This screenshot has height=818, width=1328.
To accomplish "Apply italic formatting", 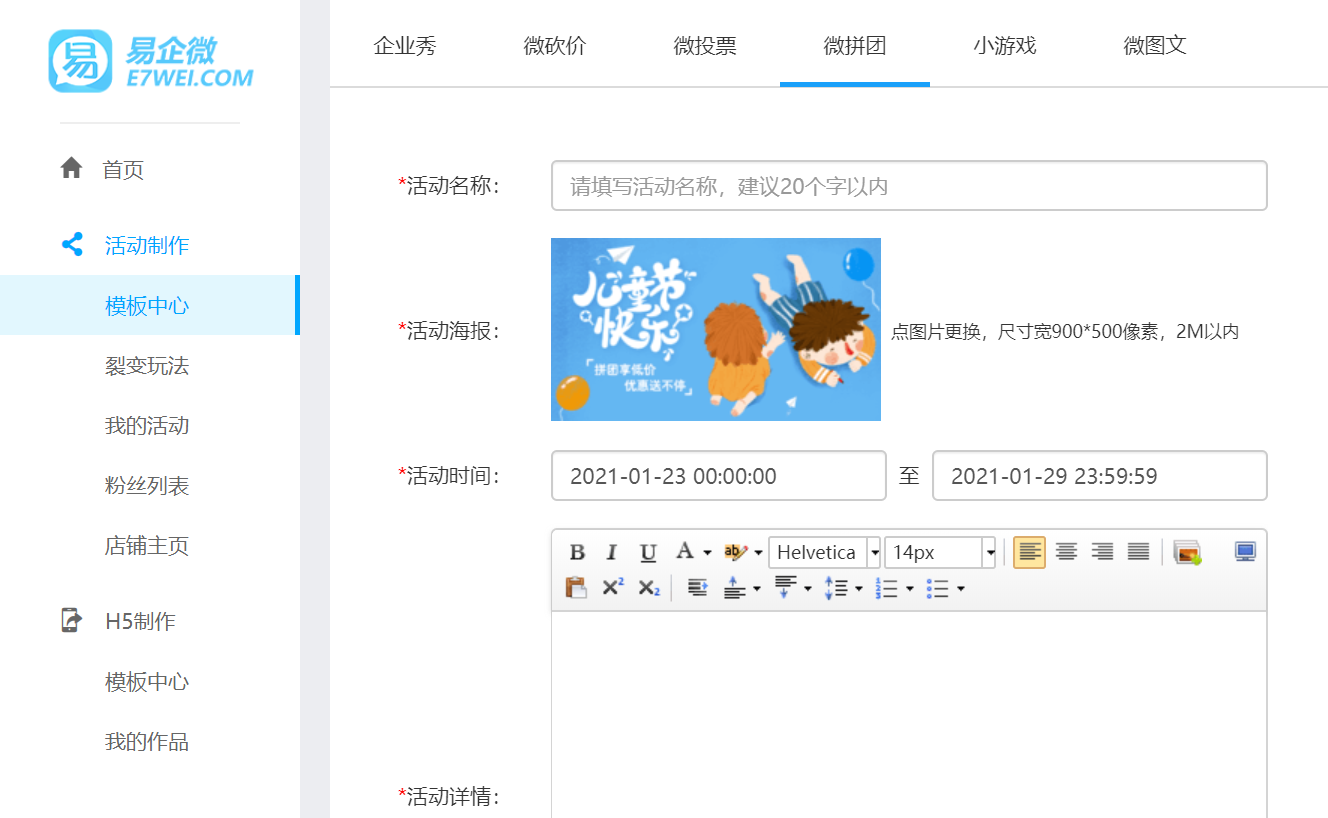I will [x=611, y=551].
